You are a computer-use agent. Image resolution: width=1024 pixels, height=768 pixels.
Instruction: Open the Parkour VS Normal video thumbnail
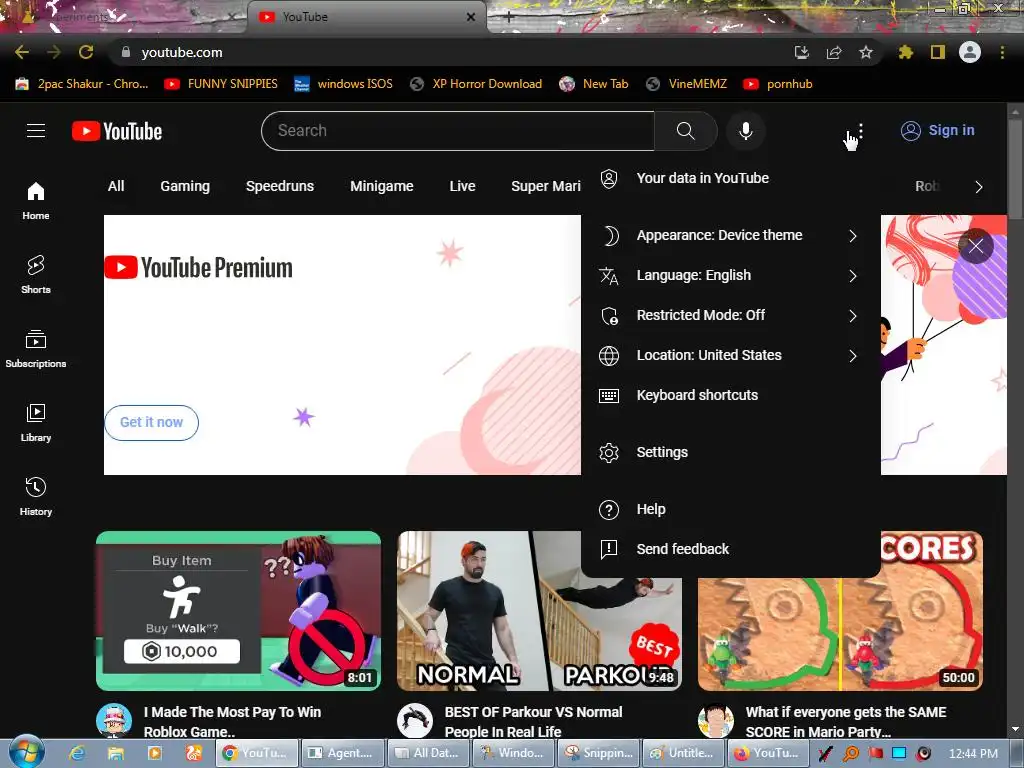(539, 611)
